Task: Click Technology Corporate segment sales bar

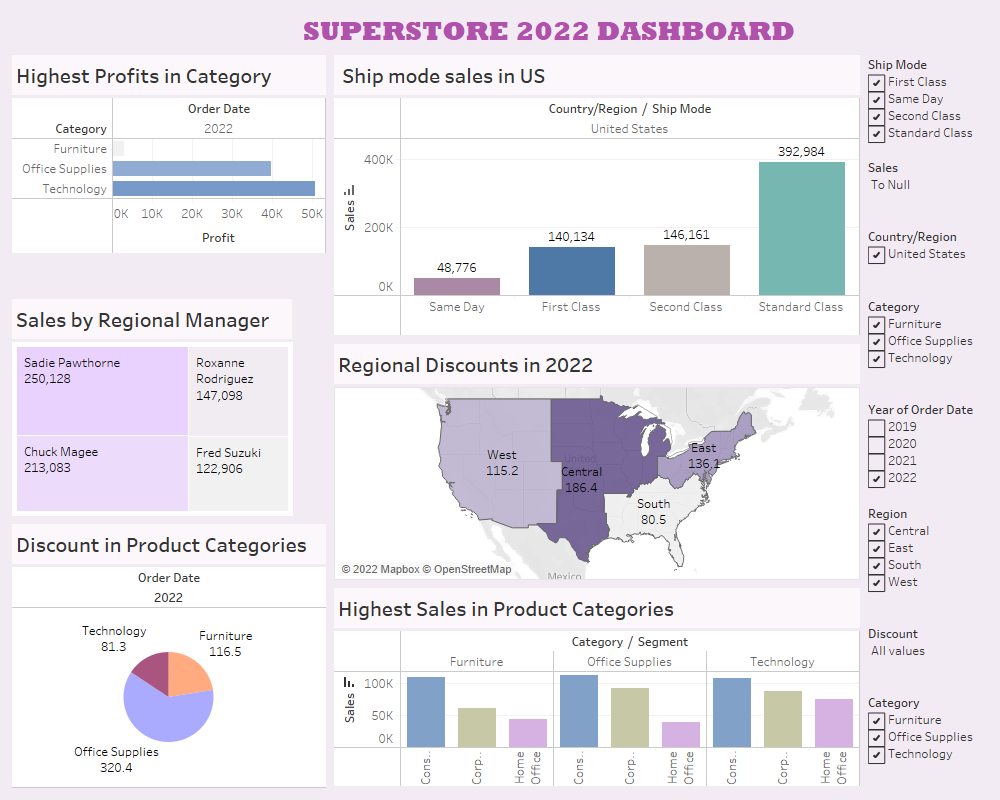Action: (783, 719)
